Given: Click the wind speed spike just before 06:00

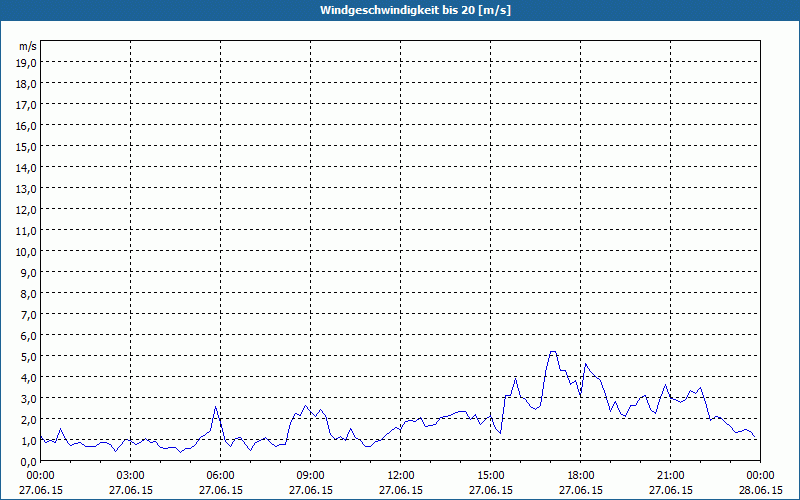Looking at the screenshot, I should [215, 407].
